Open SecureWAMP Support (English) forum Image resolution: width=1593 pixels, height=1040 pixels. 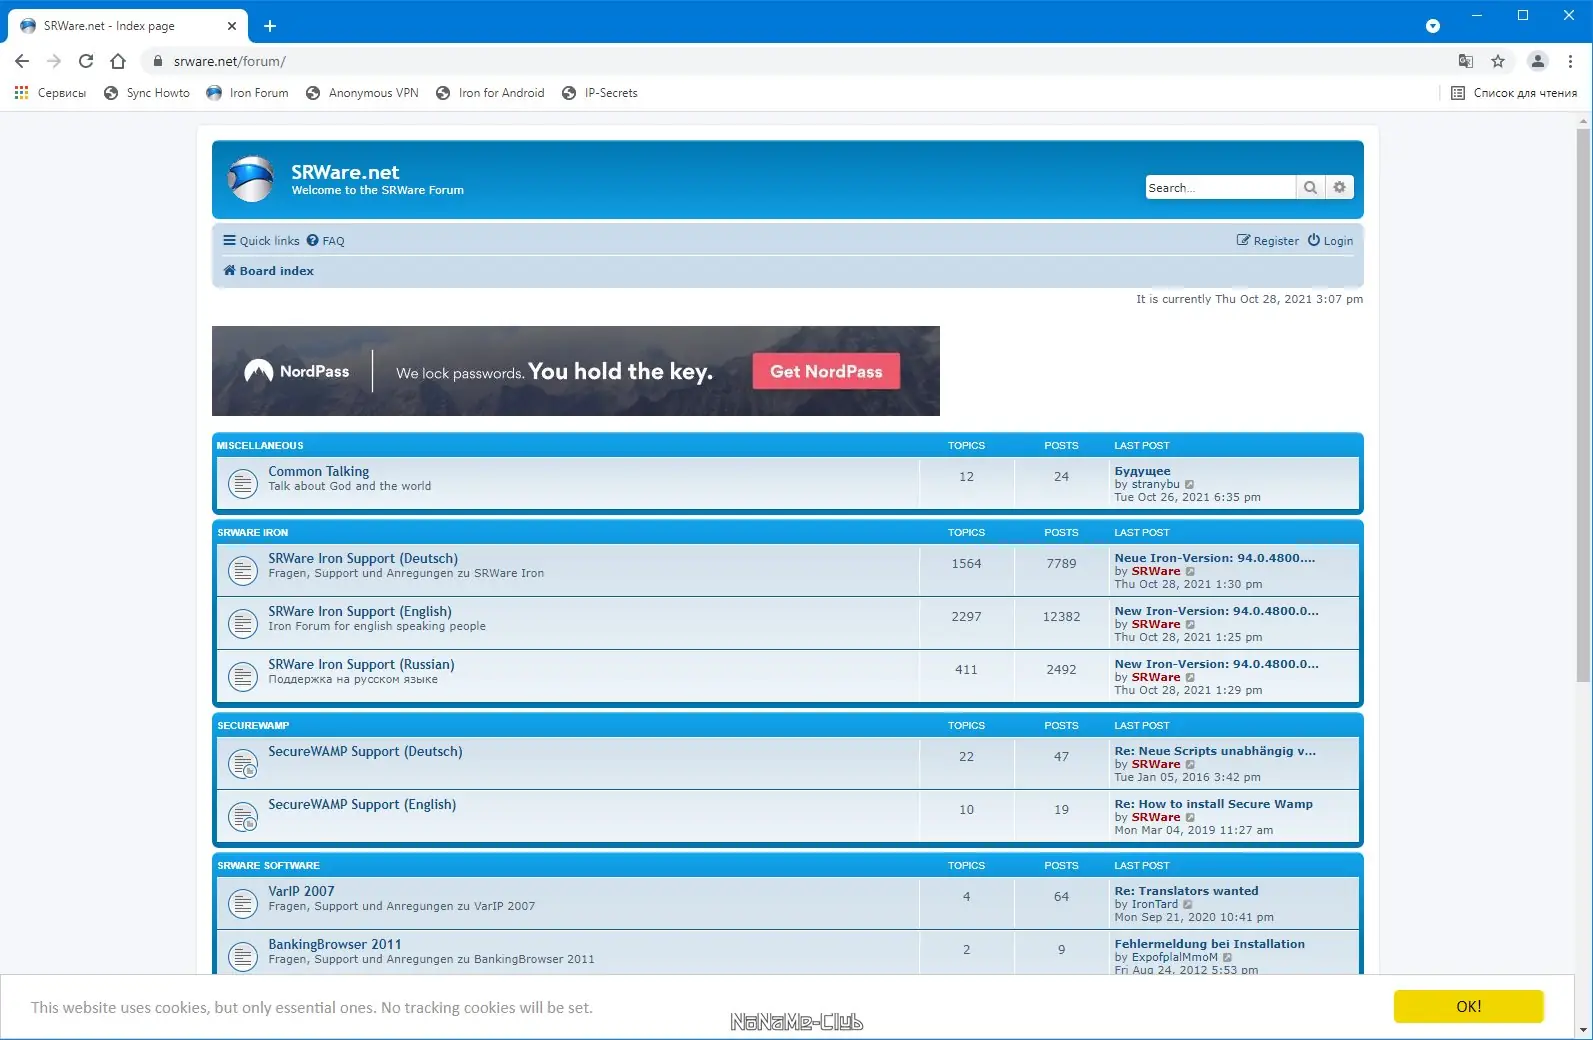362,804
